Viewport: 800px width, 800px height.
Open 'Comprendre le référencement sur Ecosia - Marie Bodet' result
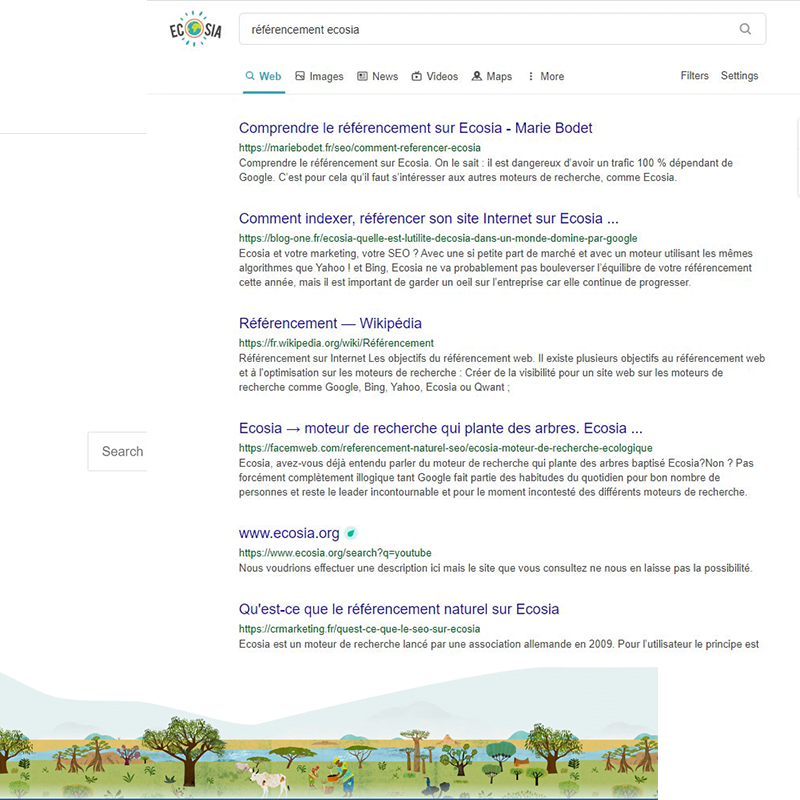(x=415, y=128)
